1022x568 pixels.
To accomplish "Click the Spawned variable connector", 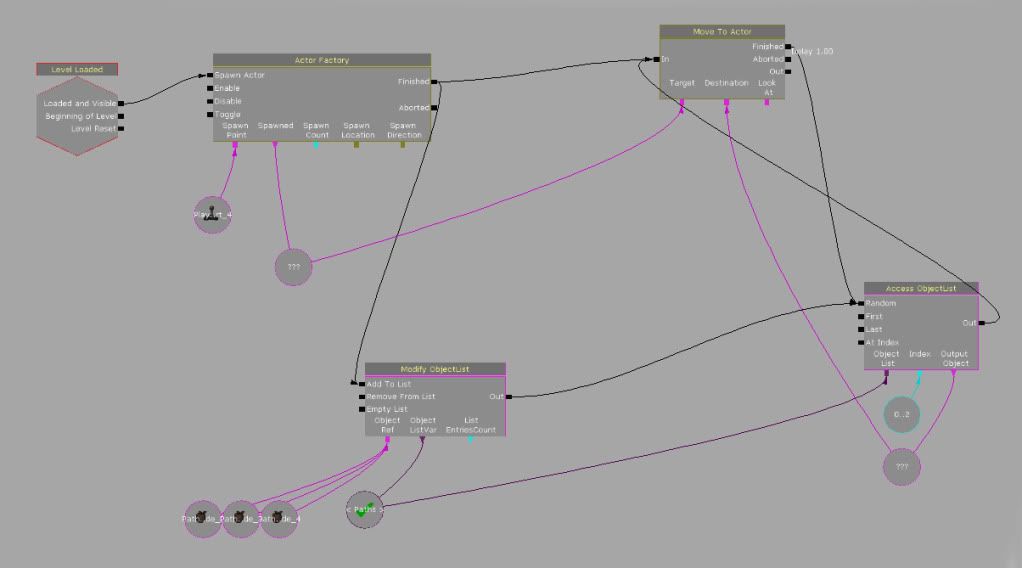I will point(274,145).
